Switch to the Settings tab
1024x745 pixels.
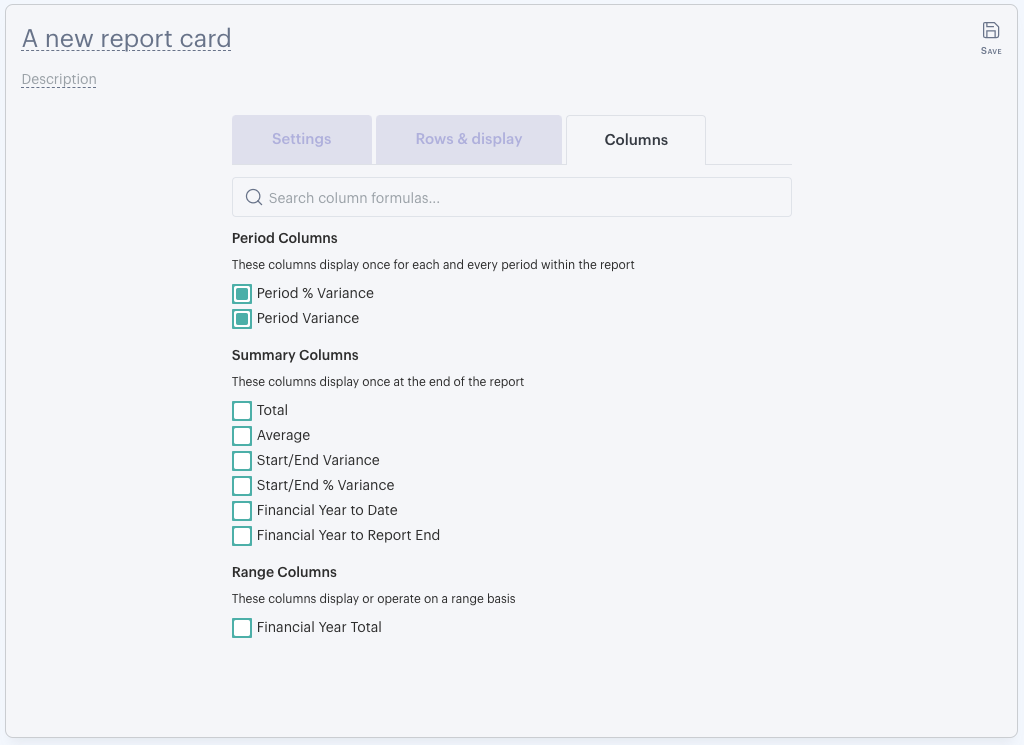(x=302, y=140)
